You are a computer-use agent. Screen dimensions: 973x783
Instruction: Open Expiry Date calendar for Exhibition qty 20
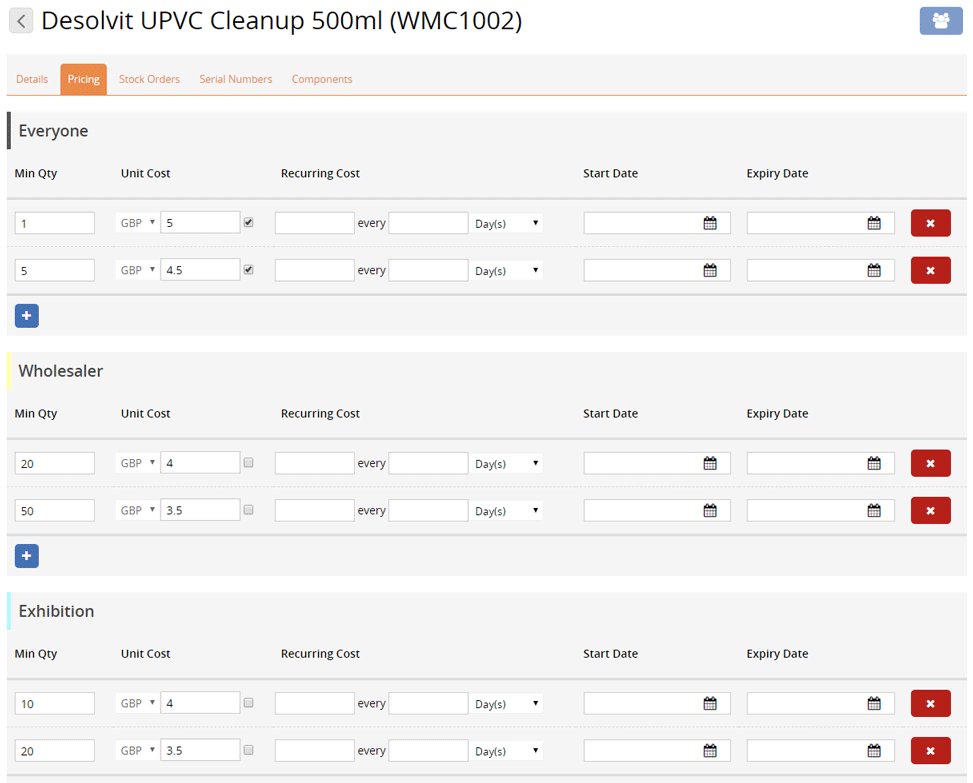point(874,751)
